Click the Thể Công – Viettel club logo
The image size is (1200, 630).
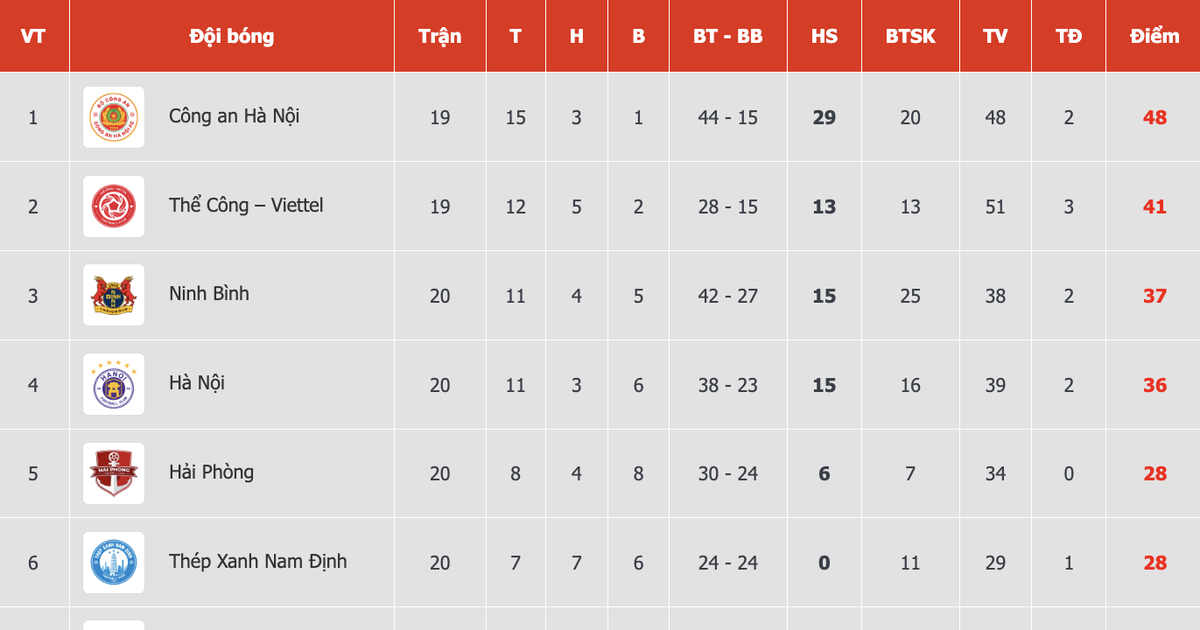(113, 206)
